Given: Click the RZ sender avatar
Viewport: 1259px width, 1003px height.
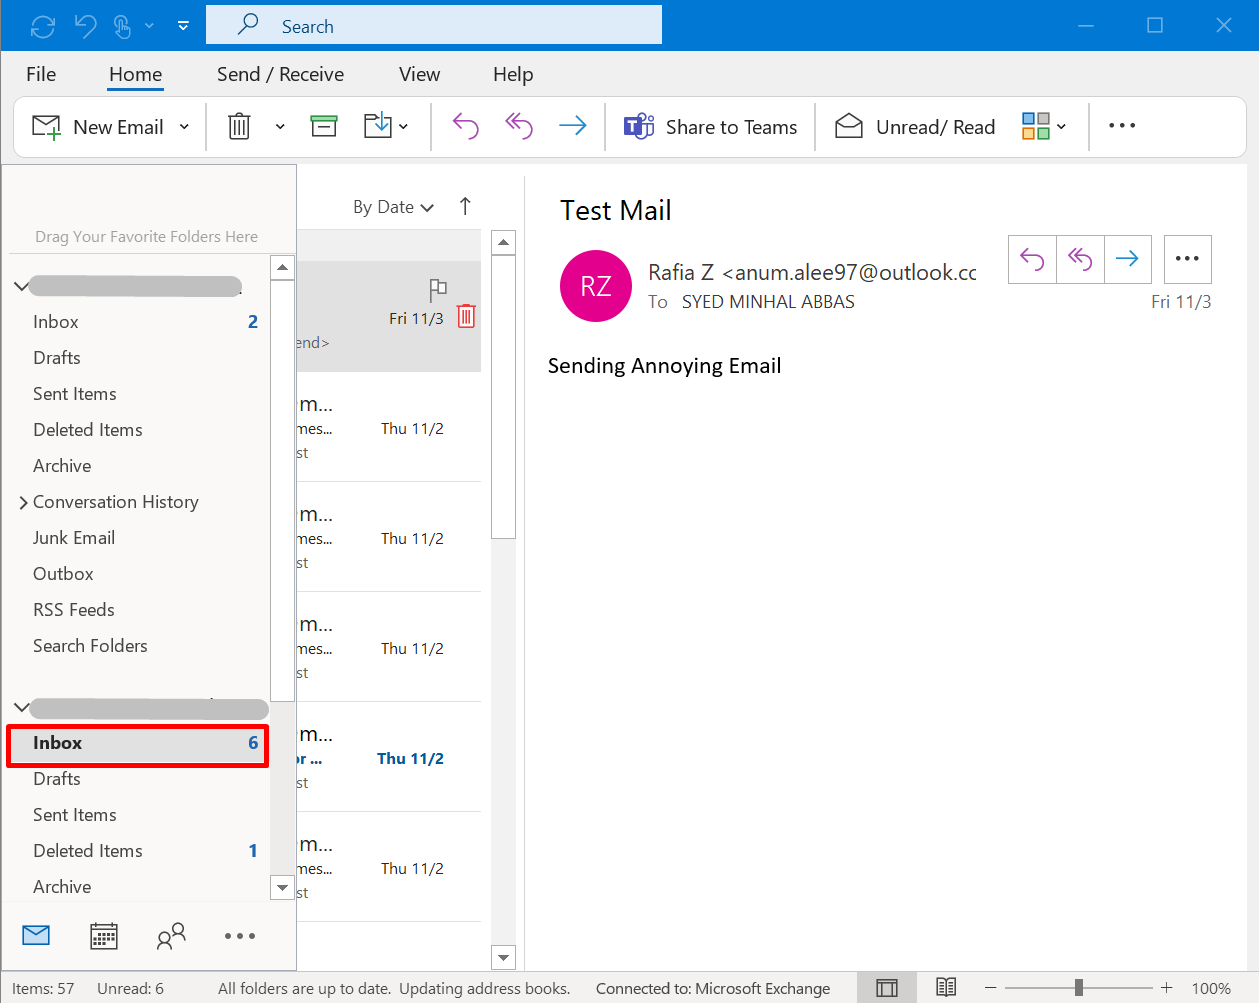Looking at the screenshot, I should point(596,286).
